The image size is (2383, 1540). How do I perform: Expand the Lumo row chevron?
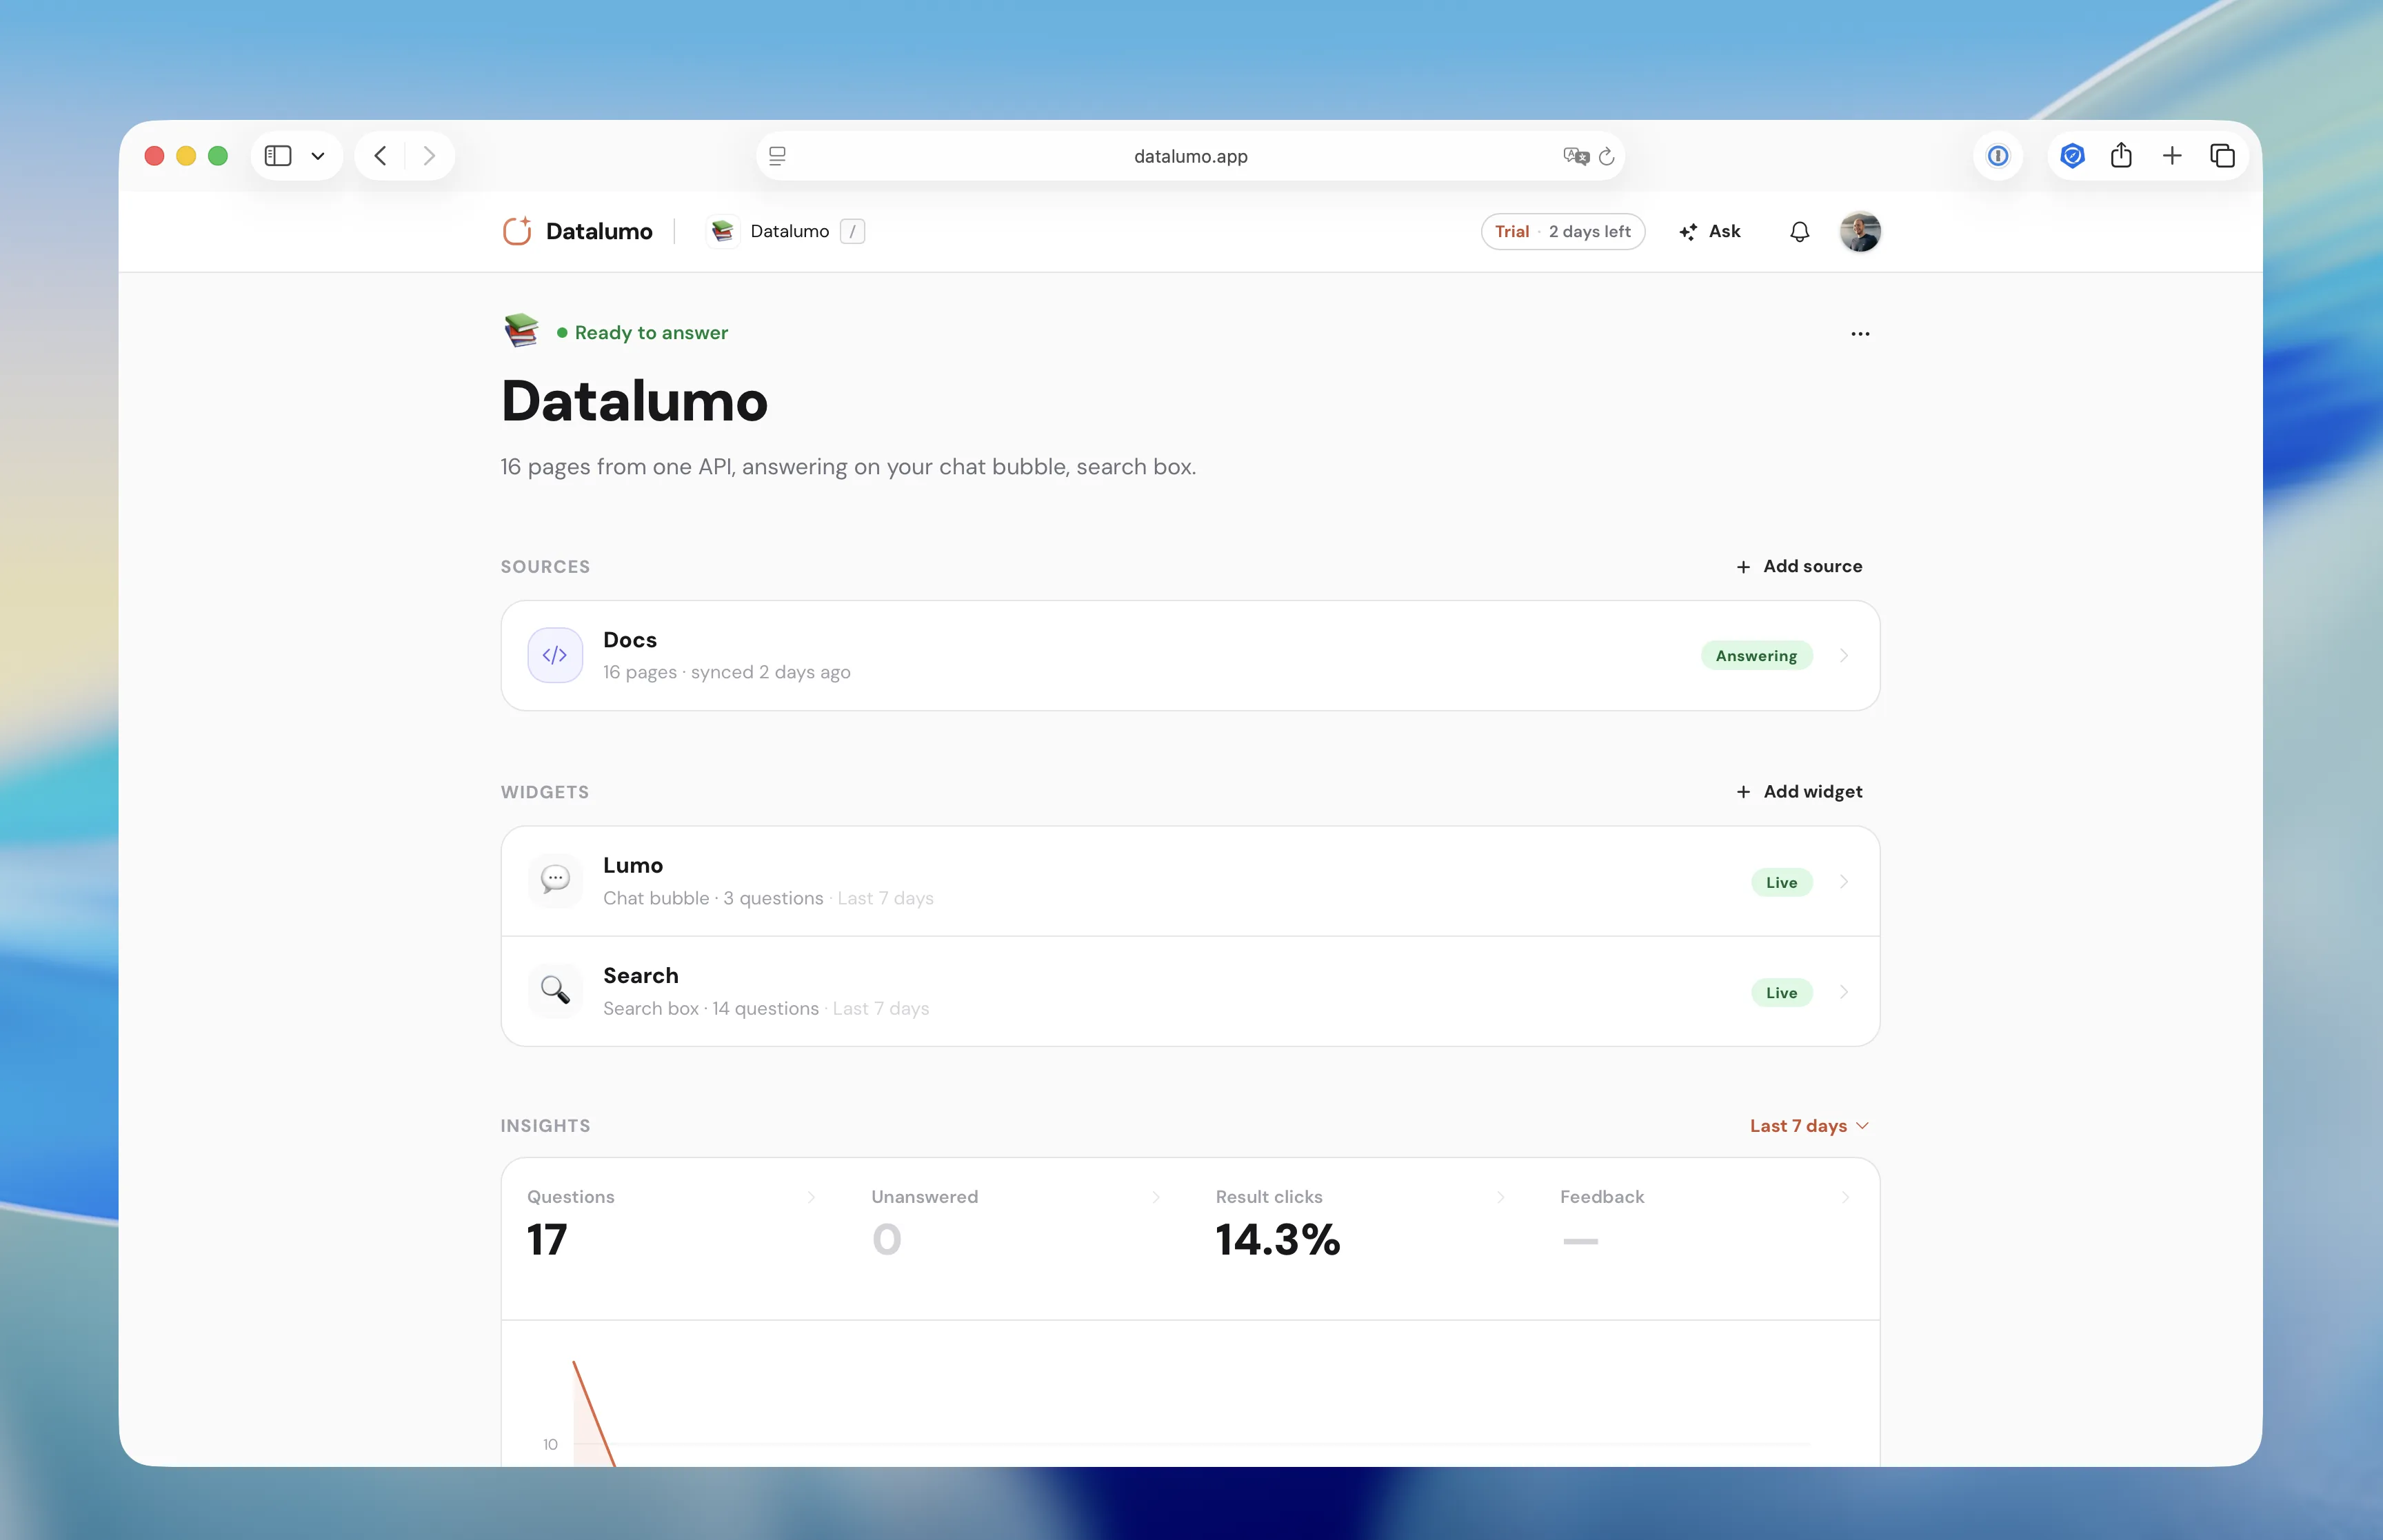click(x=1844, y=881)
